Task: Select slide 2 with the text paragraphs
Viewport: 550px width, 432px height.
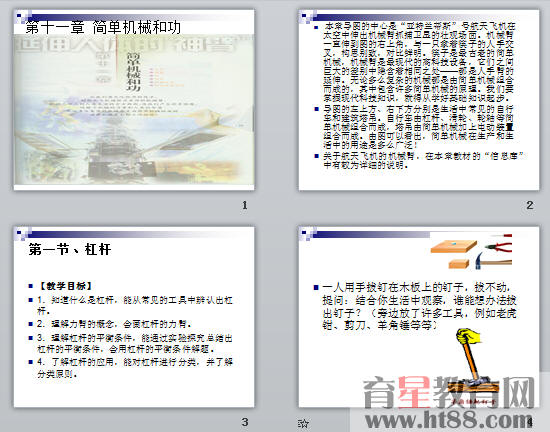Action: coord(419,100)
